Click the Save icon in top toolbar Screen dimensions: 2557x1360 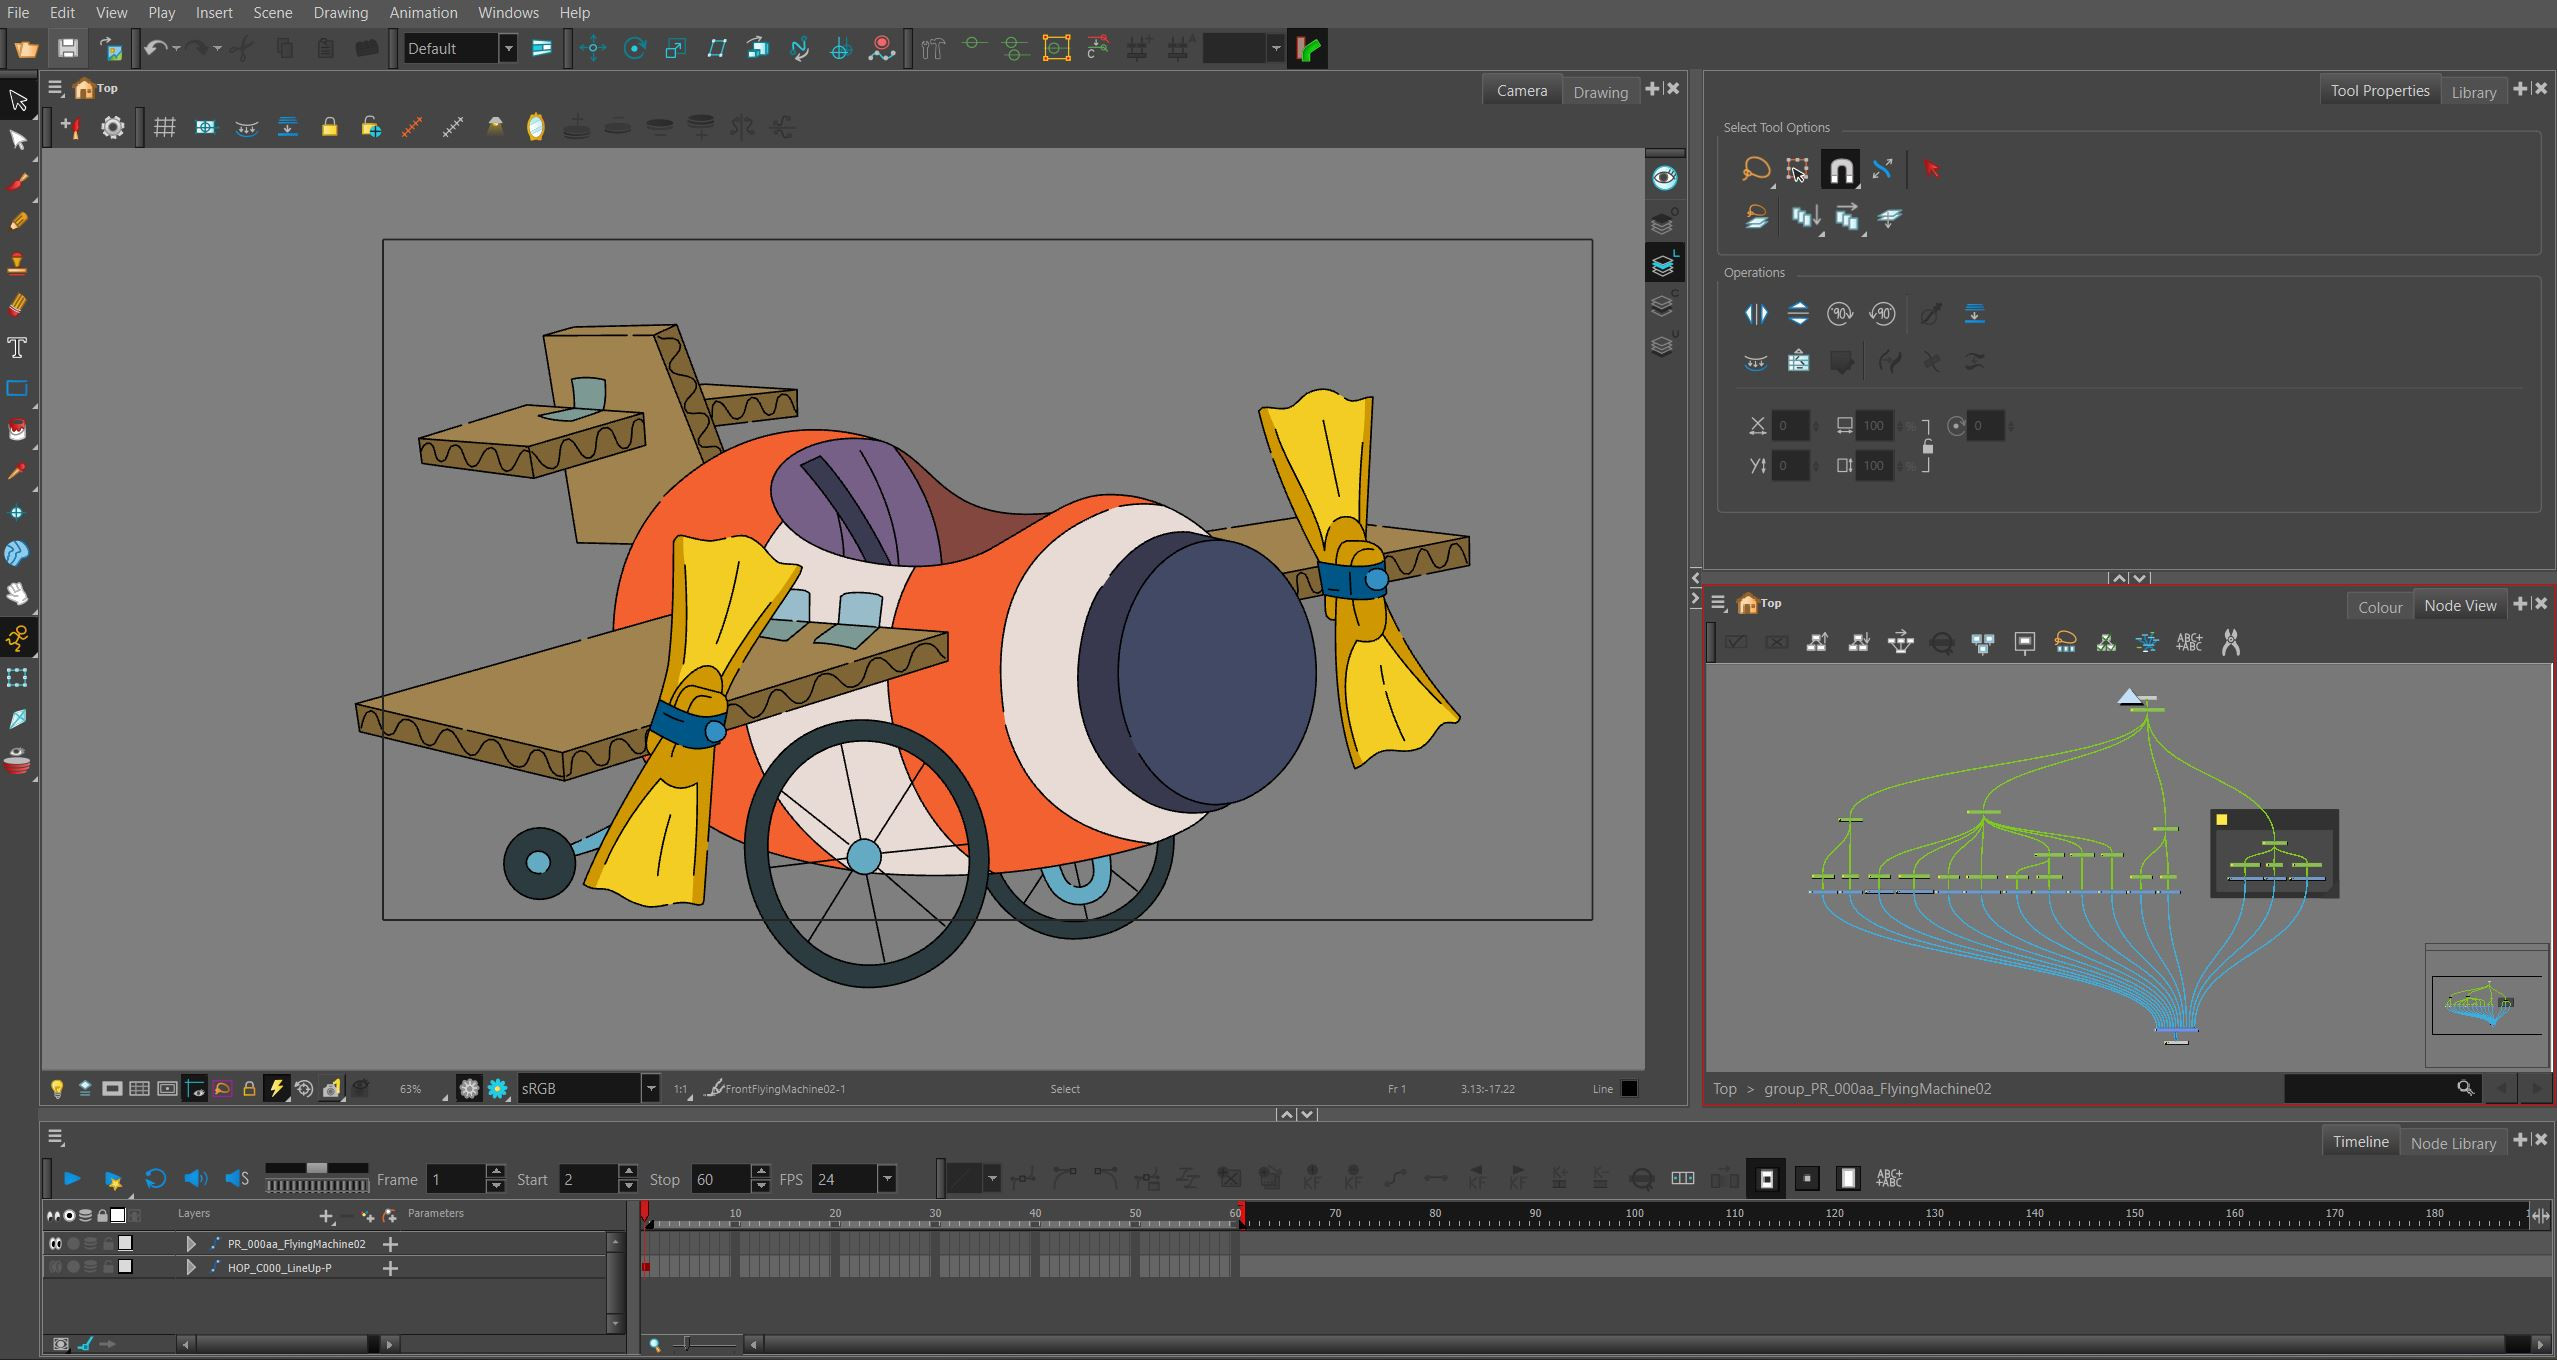68,48
